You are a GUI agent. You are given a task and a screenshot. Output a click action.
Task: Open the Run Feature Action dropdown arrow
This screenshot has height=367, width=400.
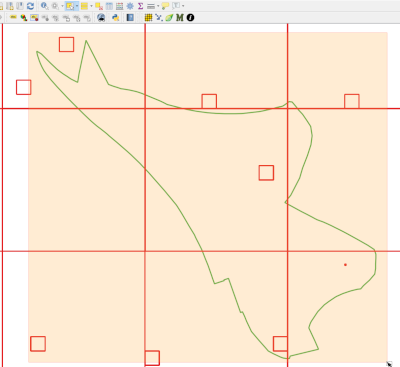tap(62, 6)
